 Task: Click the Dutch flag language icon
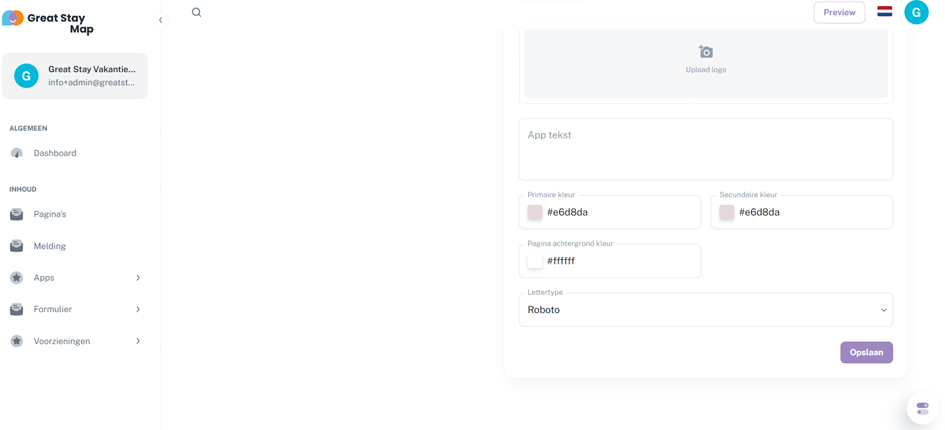885,12
